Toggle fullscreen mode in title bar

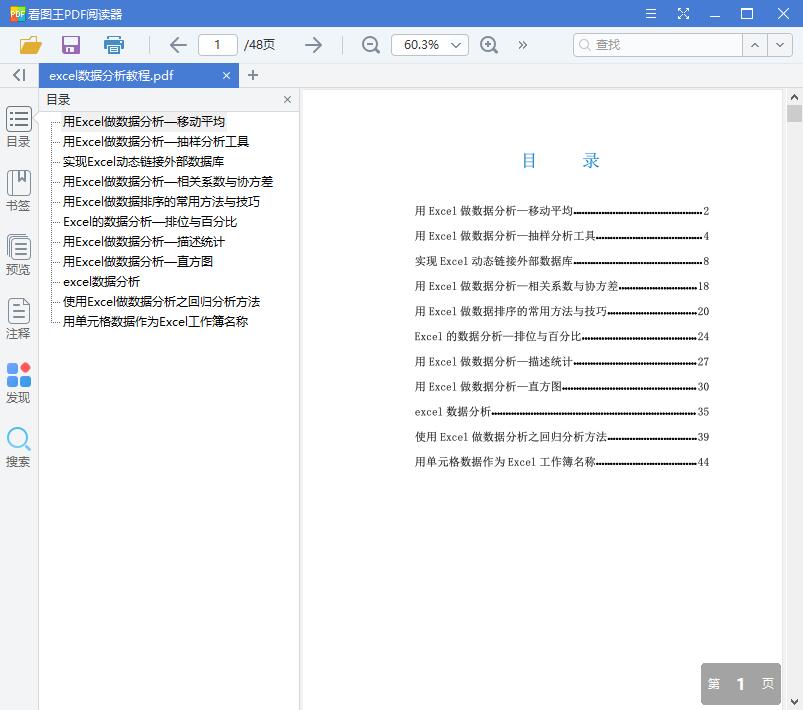[683, 13]
